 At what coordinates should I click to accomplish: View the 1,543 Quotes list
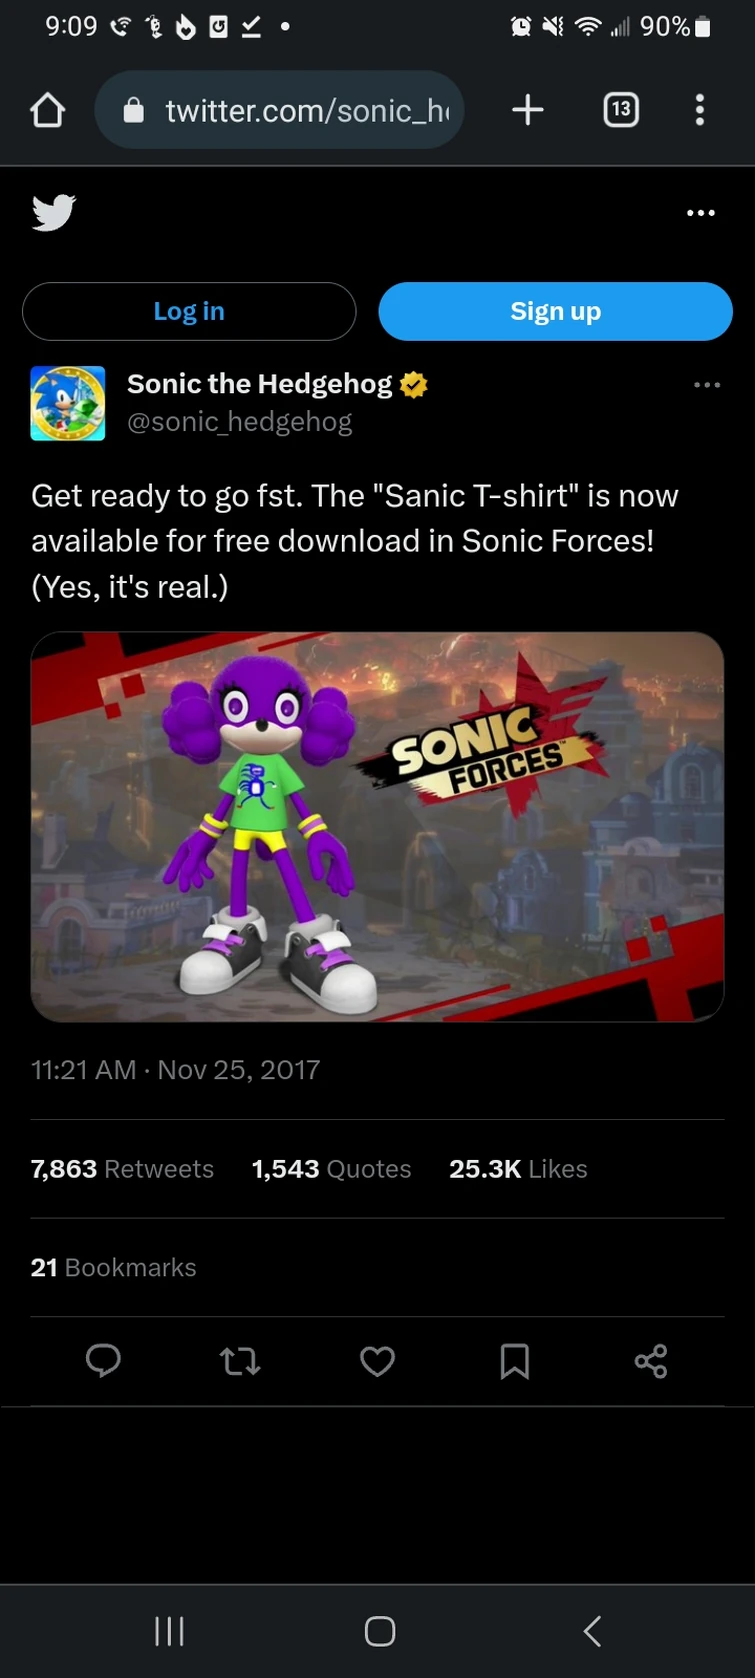coord(331,1169)
